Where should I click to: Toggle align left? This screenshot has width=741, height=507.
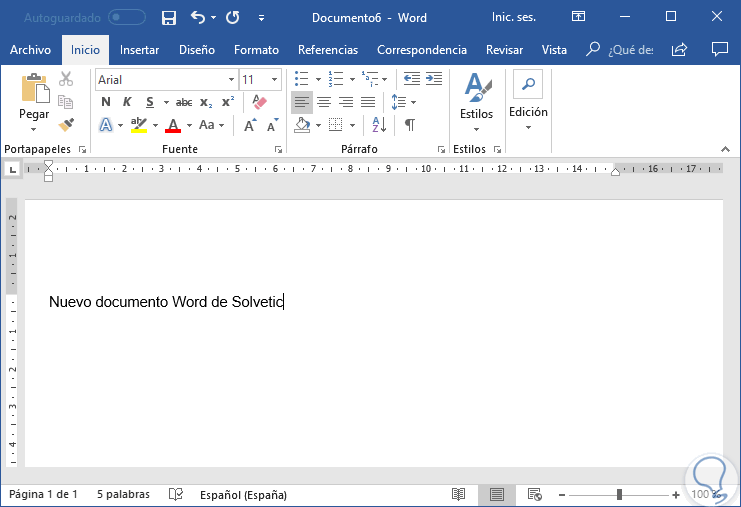coord(302,102)
